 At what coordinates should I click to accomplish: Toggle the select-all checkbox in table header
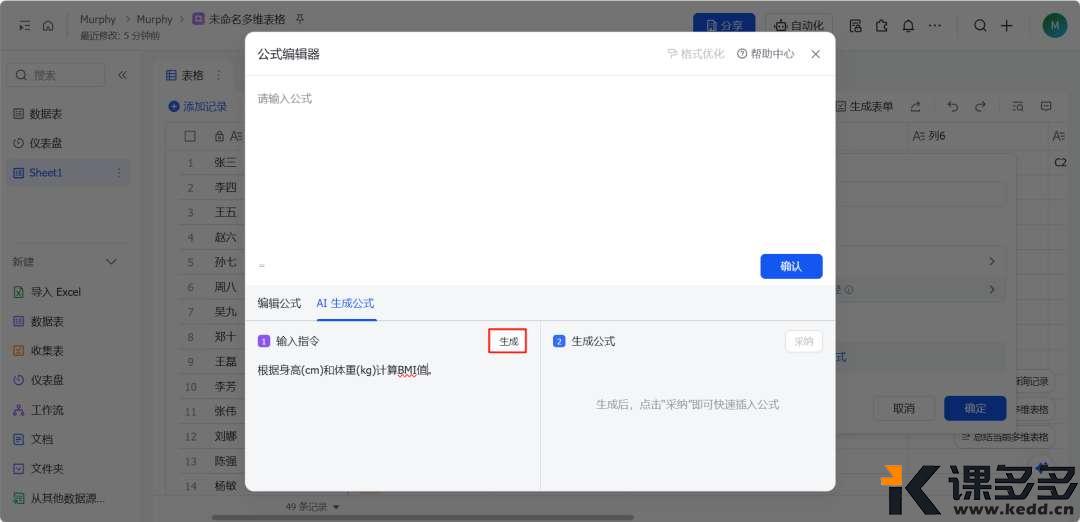click(190, 136)
